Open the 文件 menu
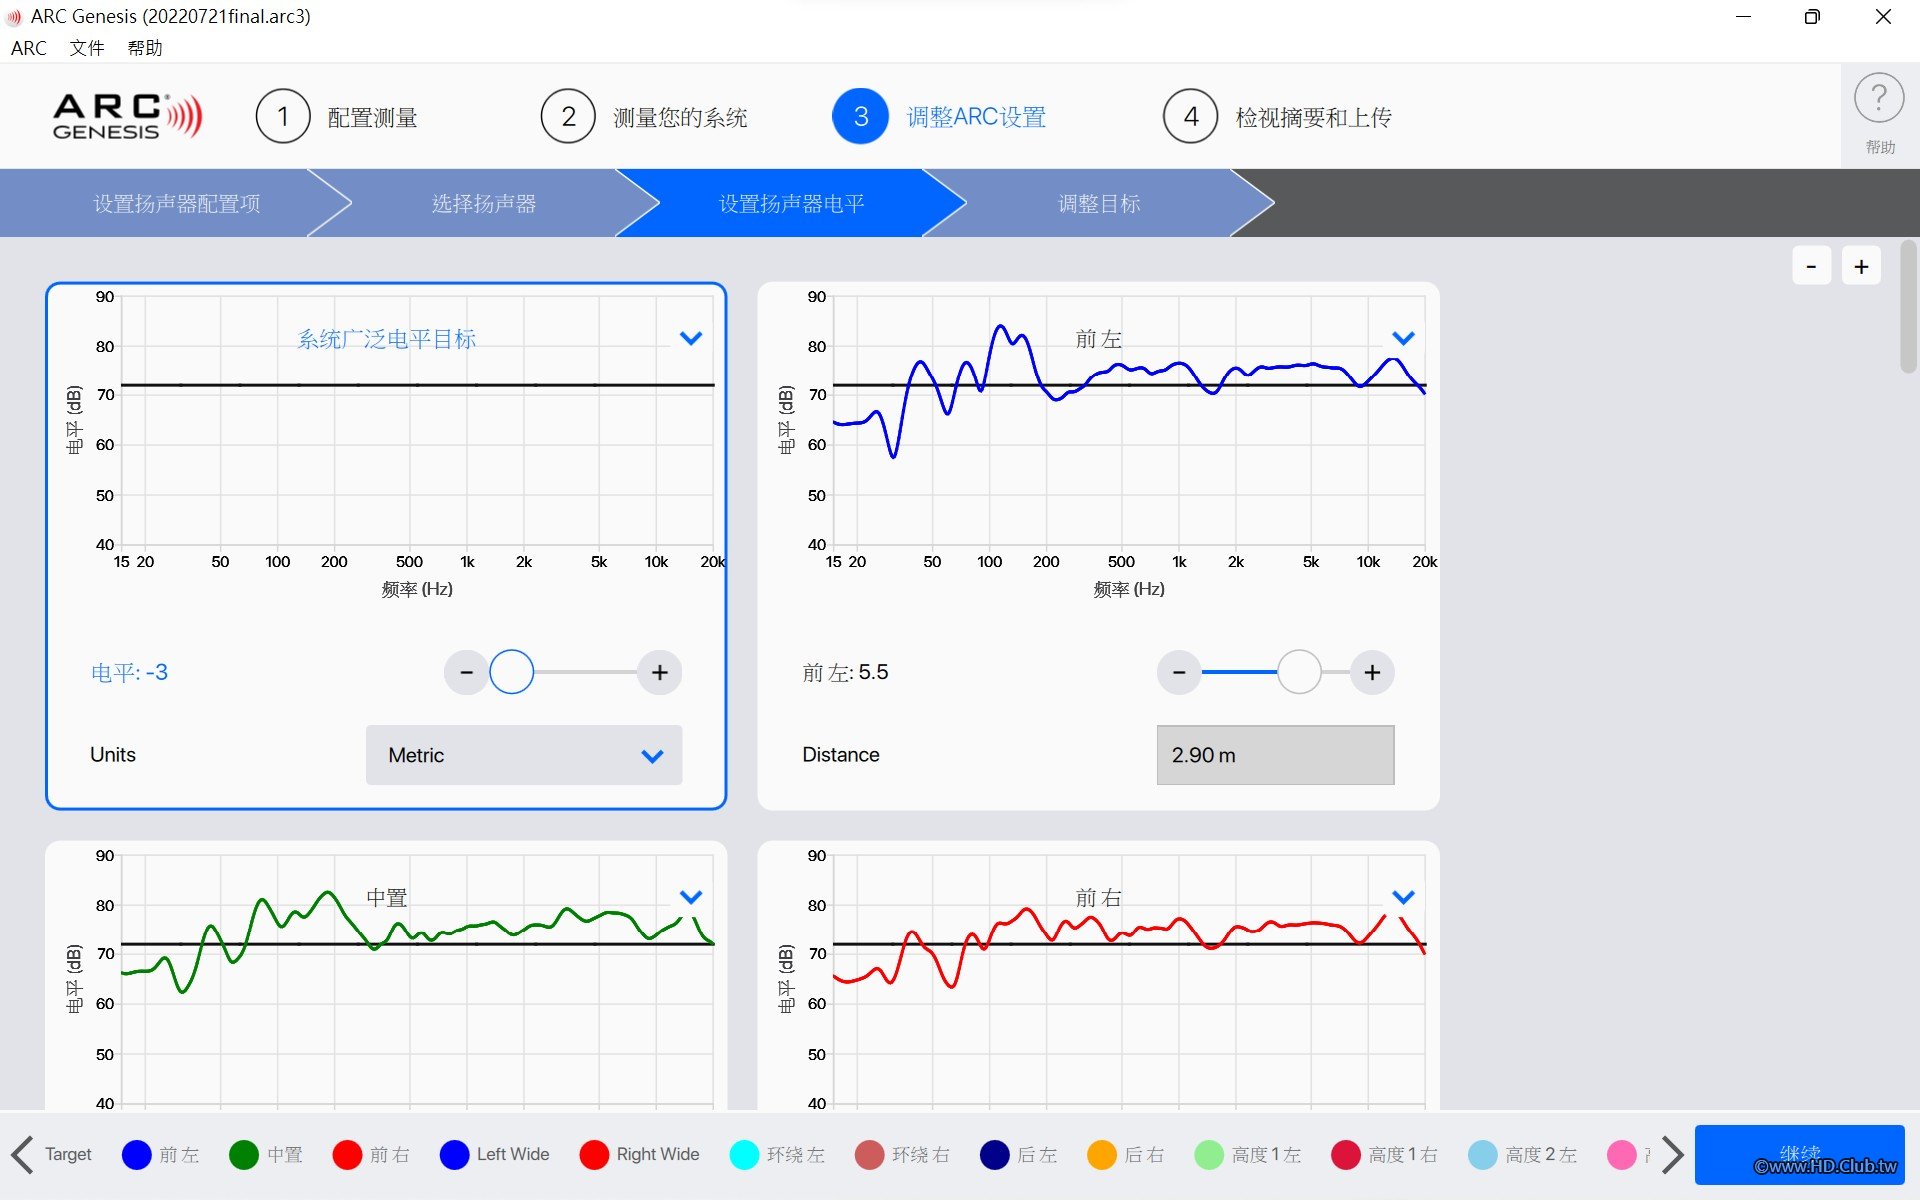 86,48
